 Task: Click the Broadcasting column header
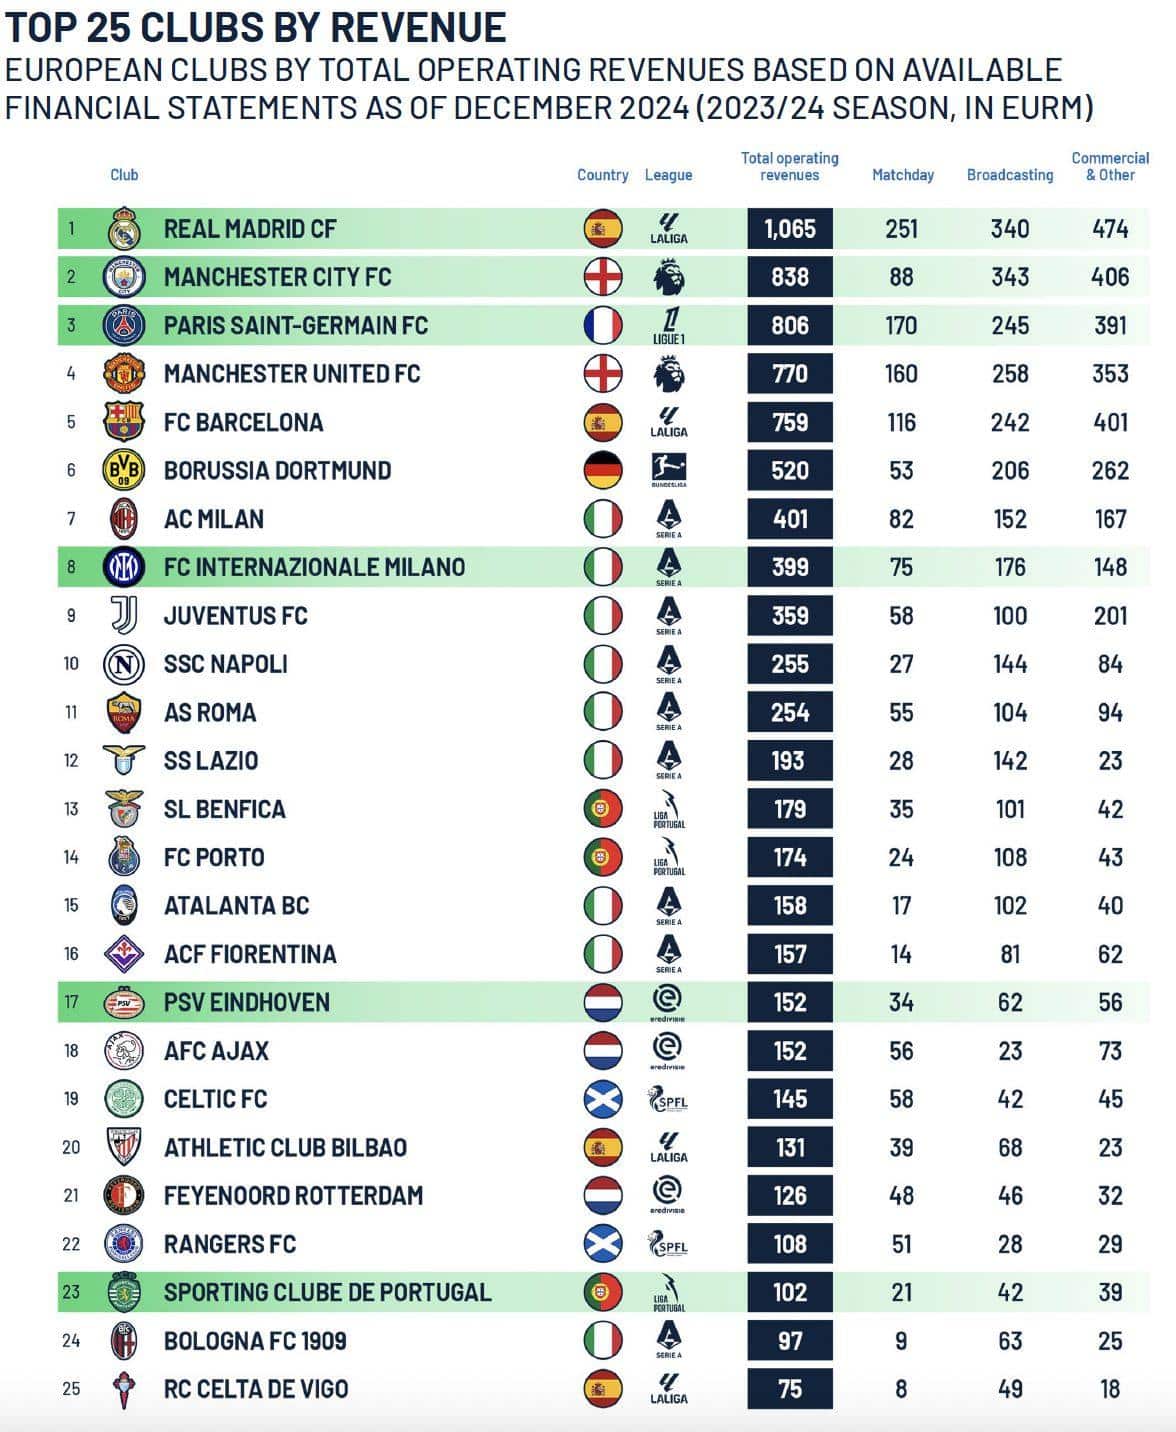coord(1010,175)
